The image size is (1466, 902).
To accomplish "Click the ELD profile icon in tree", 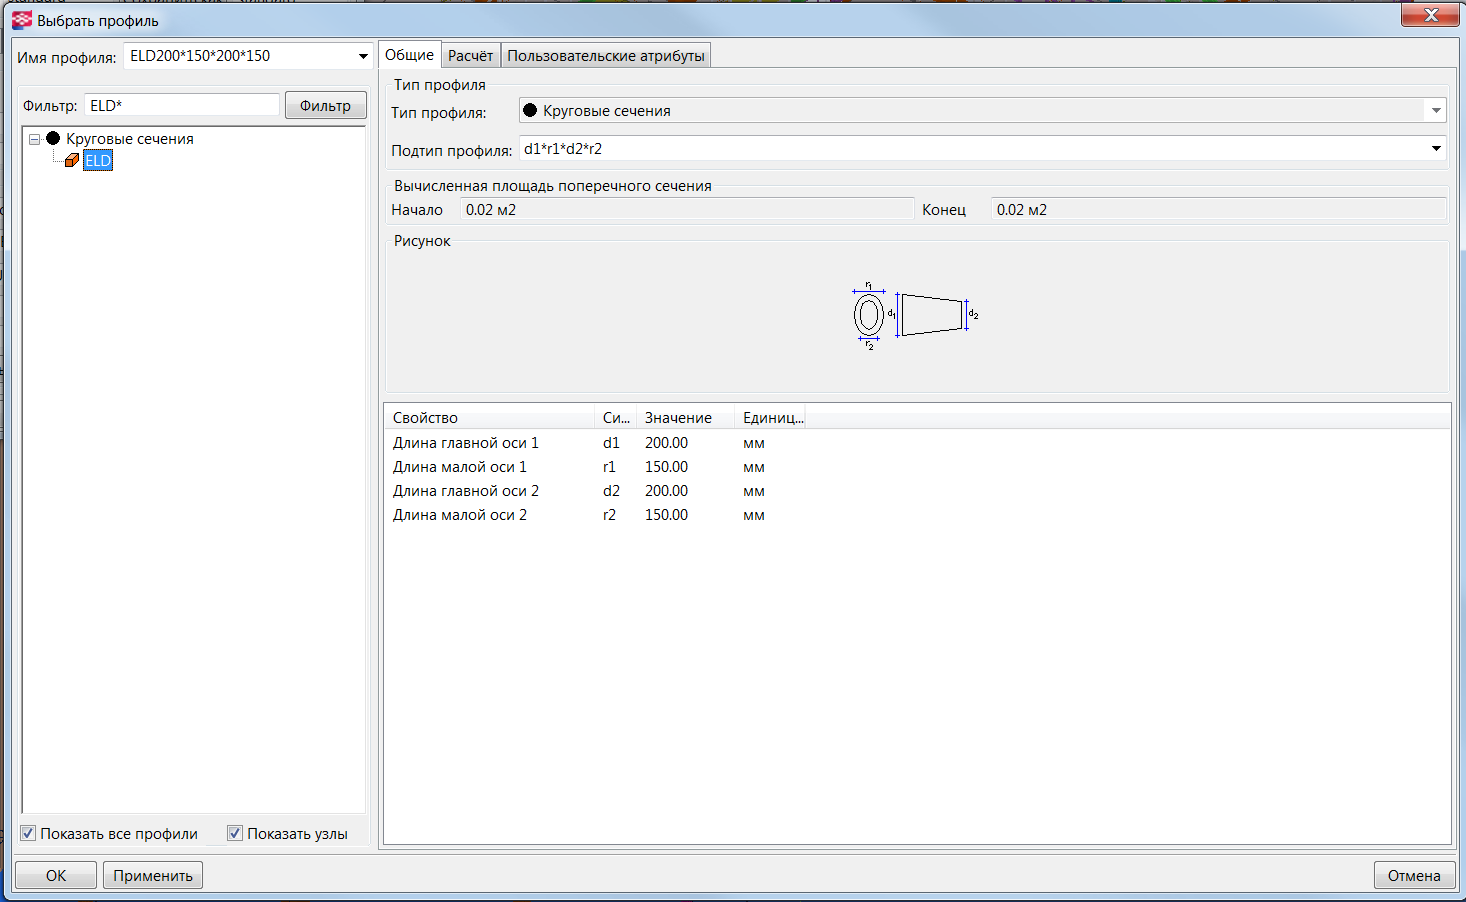I will click(x=72, y=160).
